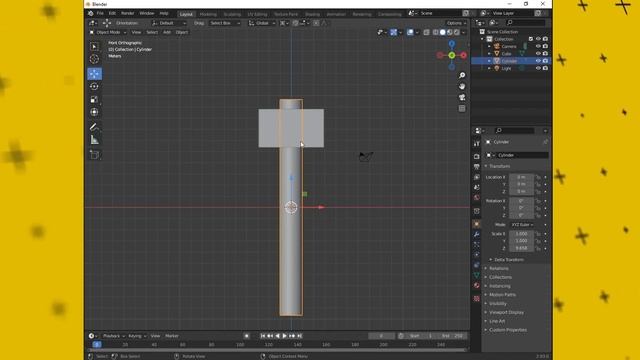Hide the Light object with its eye icon

(538, 68)
